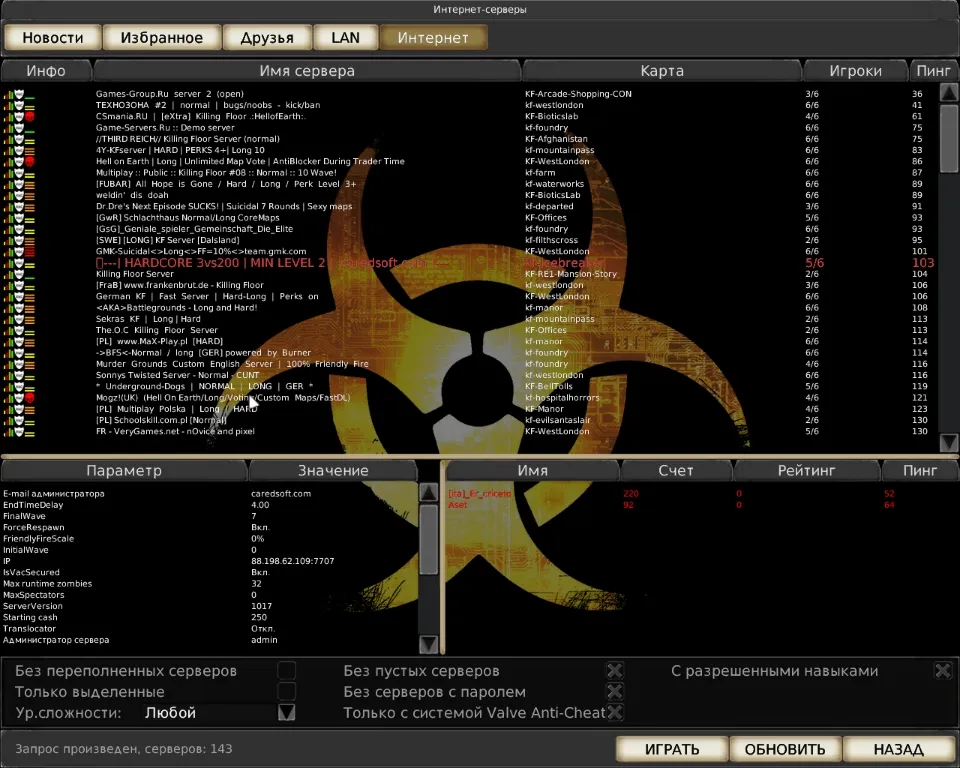The width and height of the screenshot is (960, 768).
Task: Open the 'Новости' tab
Action: pyautogui.click(x=53, y=38)
